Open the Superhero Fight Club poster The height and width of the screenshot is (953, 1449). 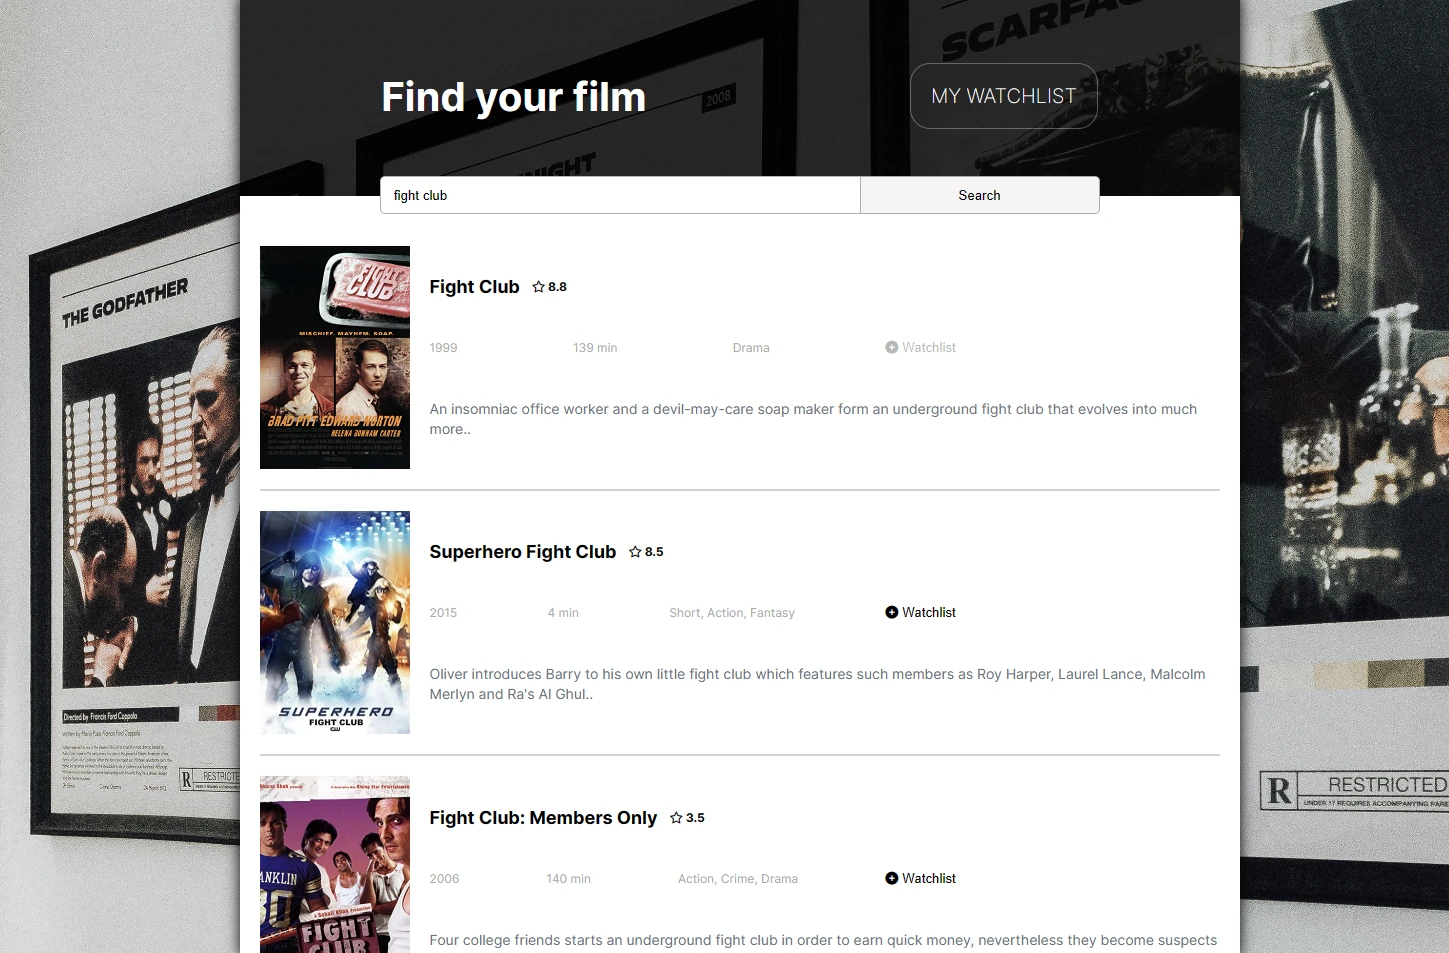pos(335,622)
